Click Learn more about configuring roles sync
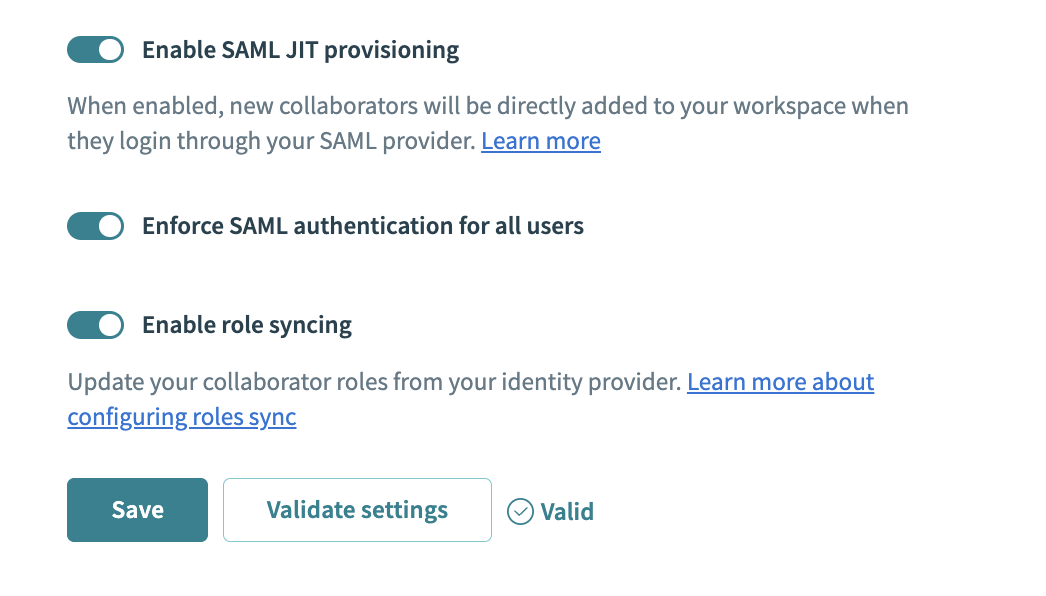 tap(780, 382)
